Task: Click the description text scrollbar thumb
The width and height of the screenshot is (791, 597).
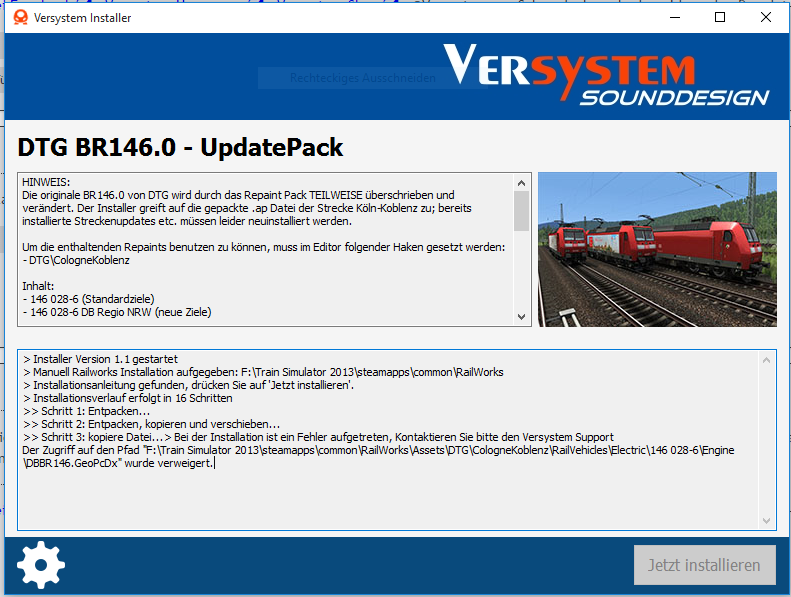Action: (522, 210)
